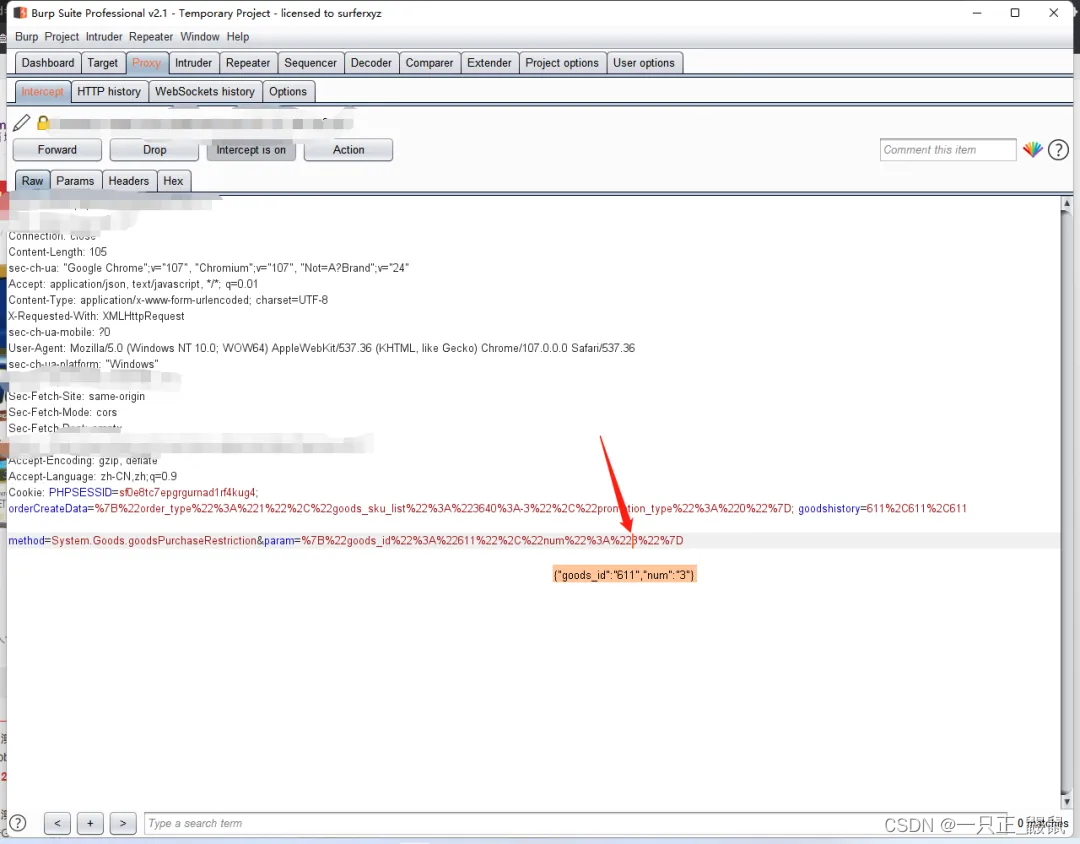This screenshot has height=844, width=1080.
Task: Click the orderCreateData cookie name
Action: (48, 508)
